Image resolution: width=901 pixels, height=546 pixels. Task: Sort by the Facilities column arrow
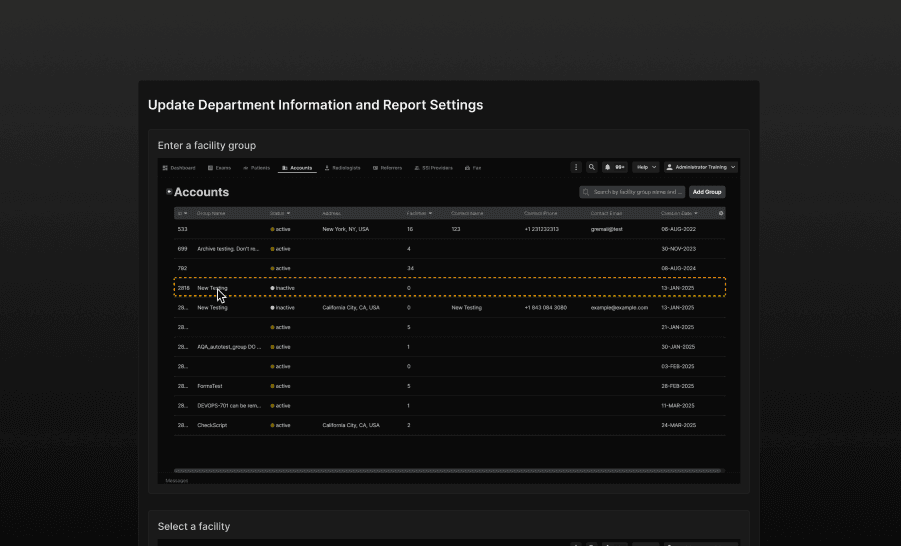(x=430, y=213)
